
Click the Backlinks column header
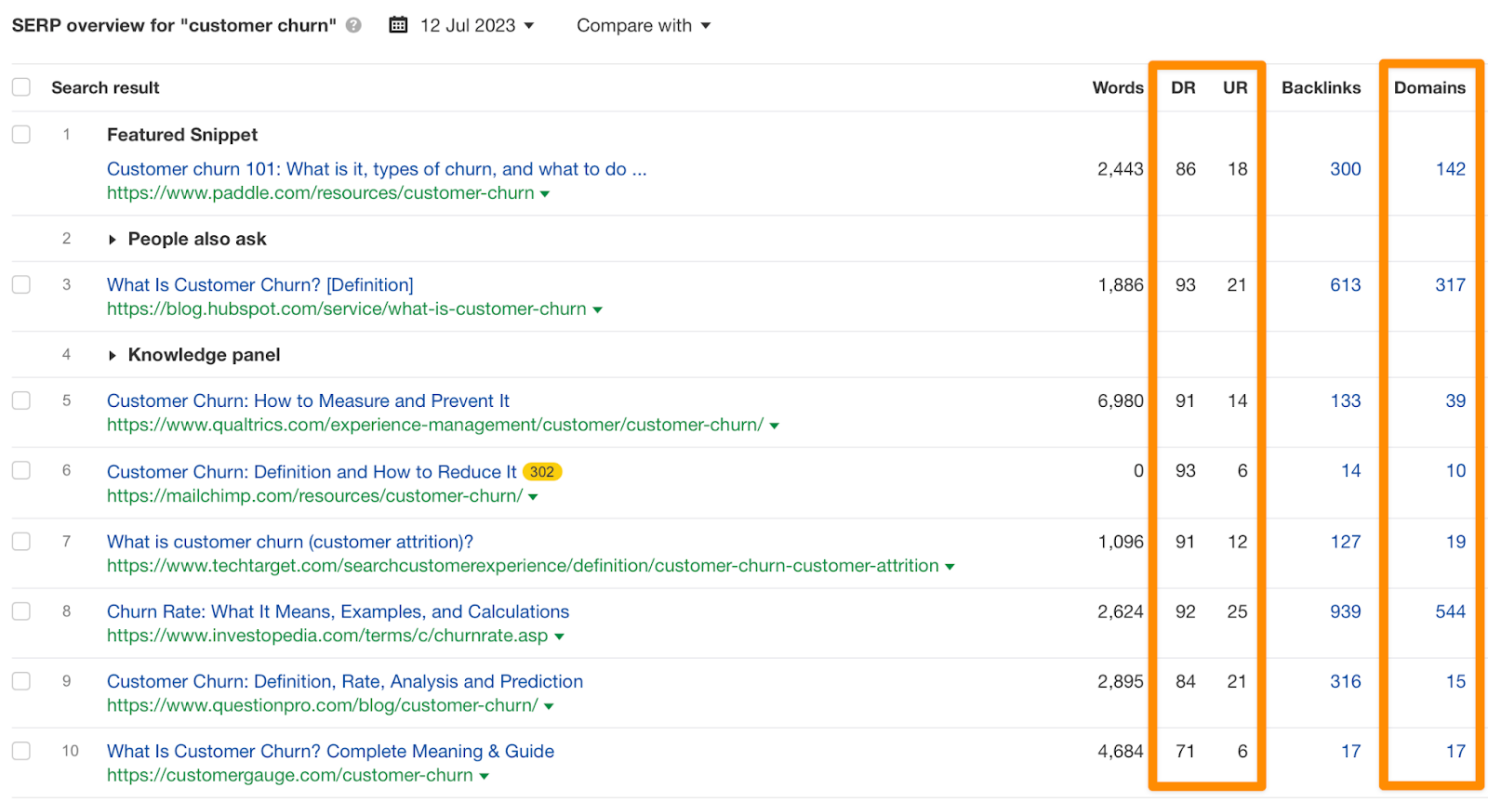1321,88
